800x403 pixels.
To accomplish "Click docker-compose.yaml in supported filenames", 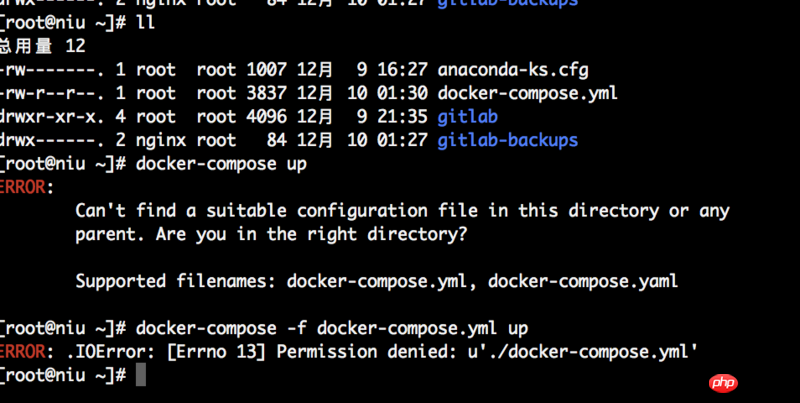I will tap(583, 281).
